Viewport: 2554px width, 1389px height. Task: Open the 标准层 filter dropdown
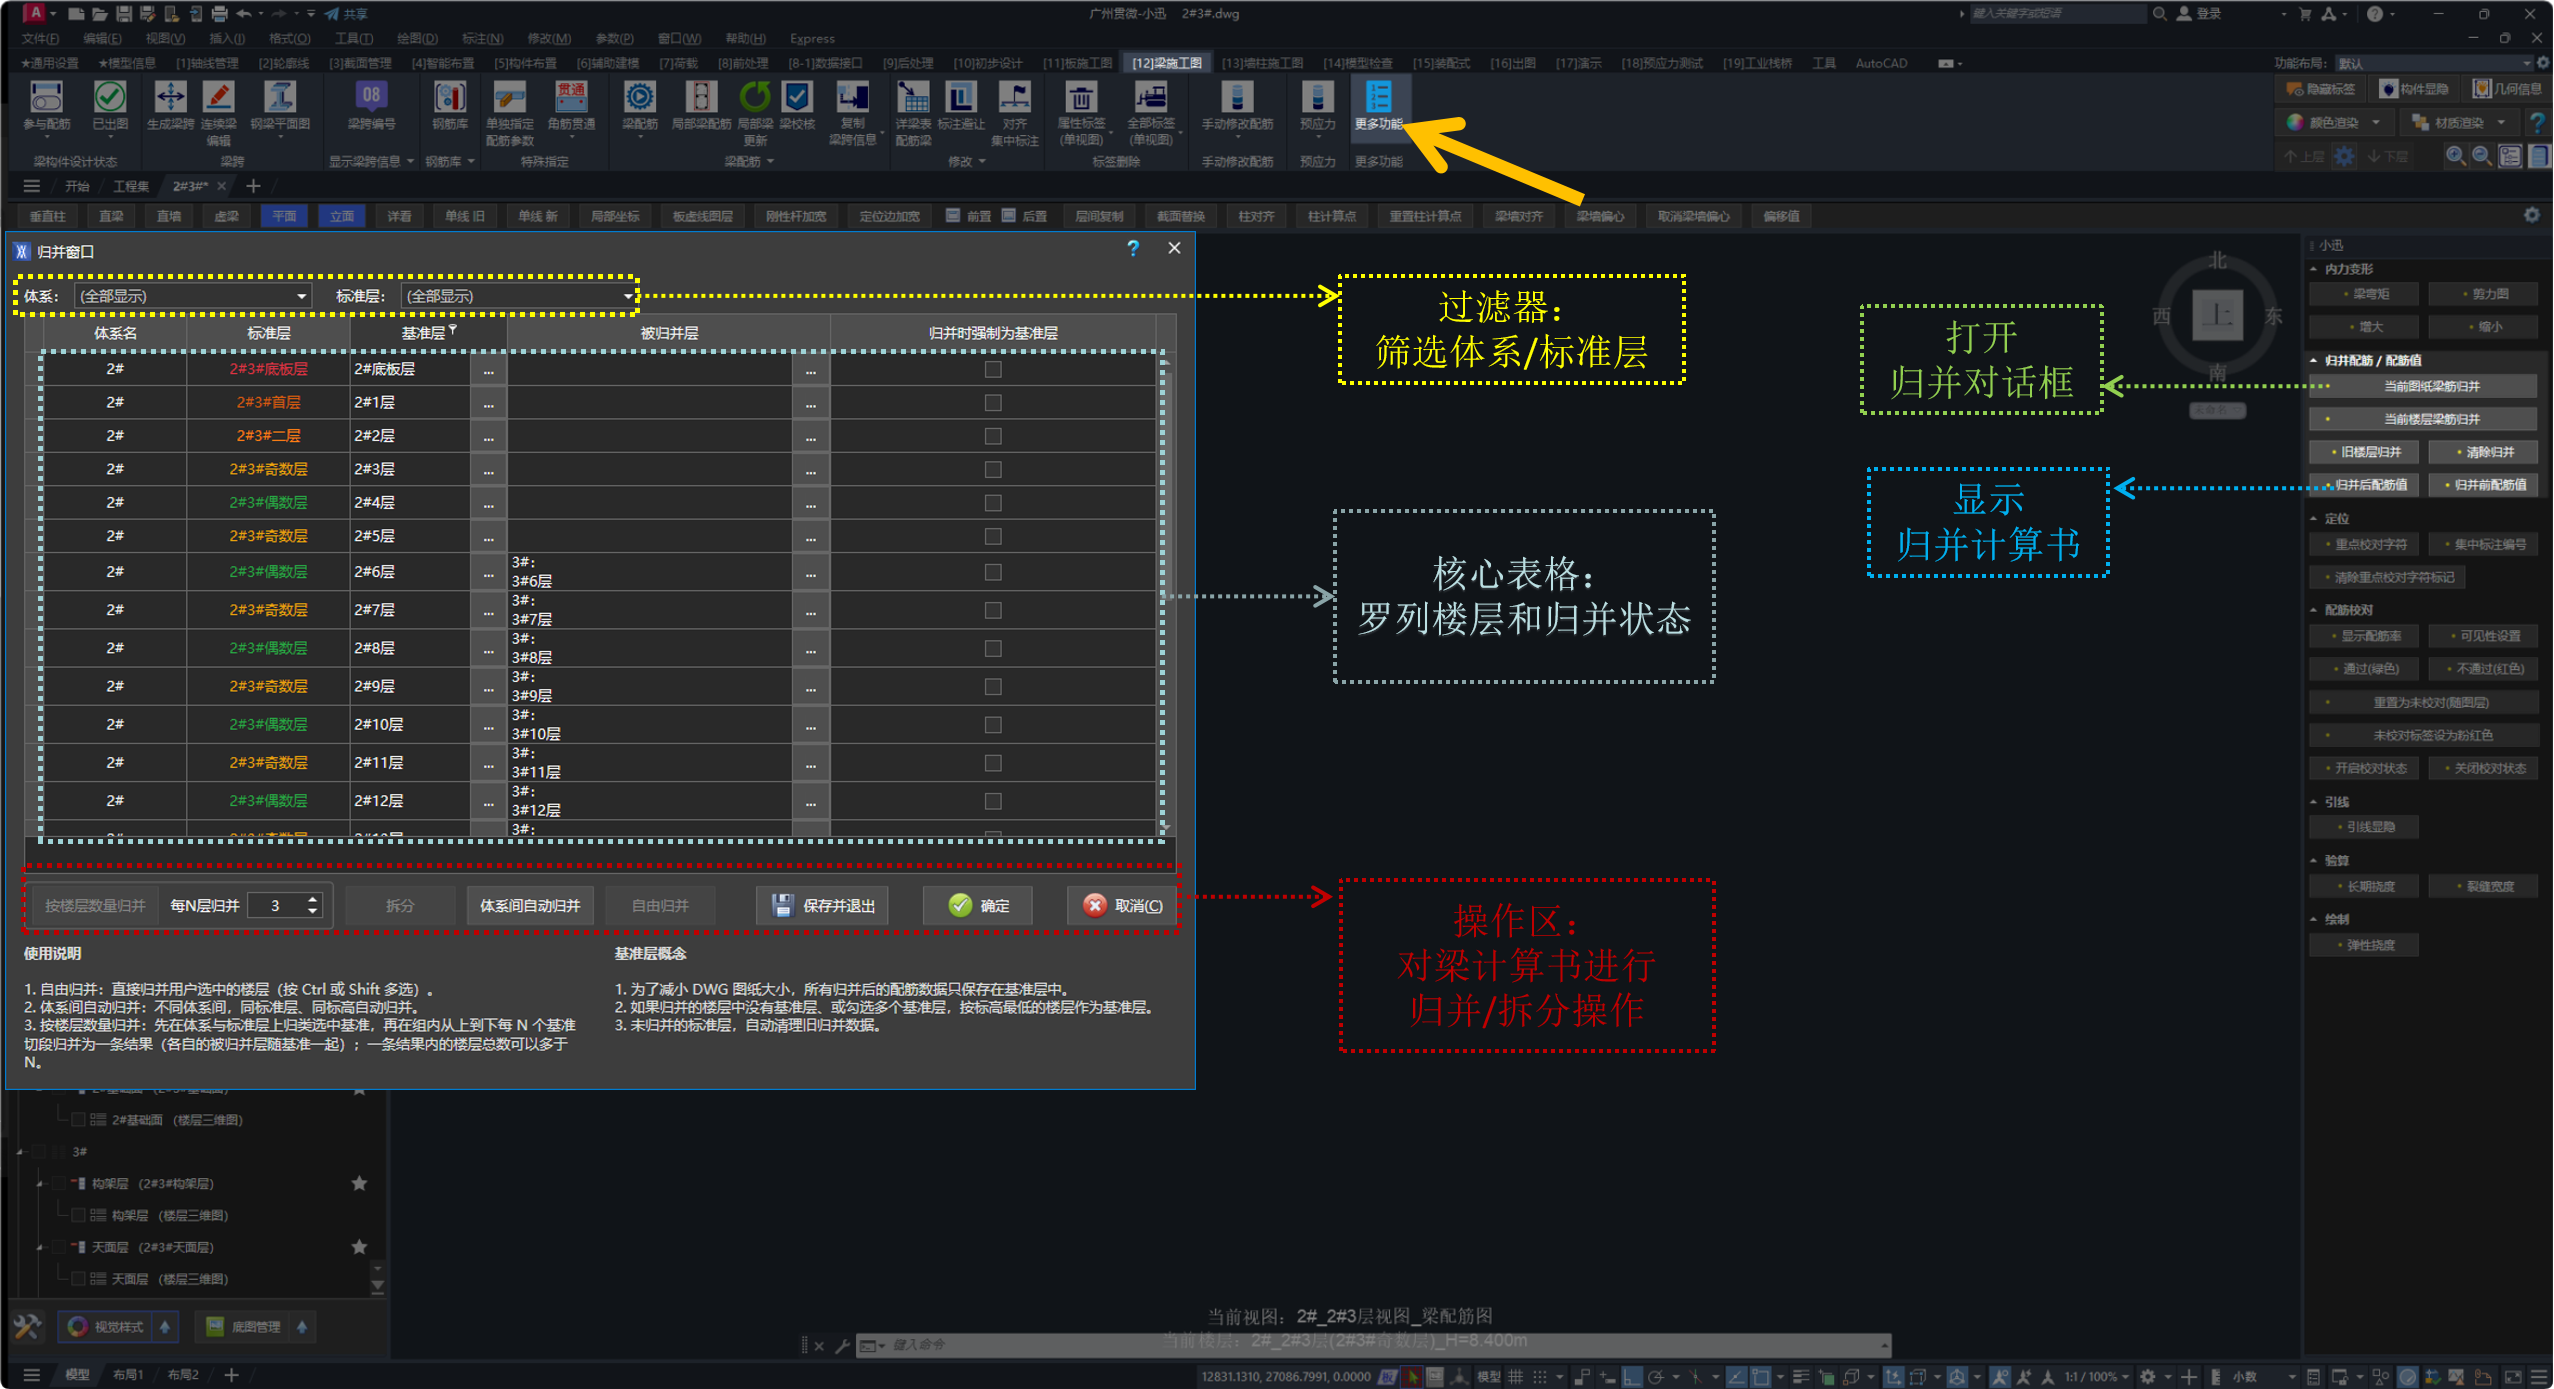518,296
